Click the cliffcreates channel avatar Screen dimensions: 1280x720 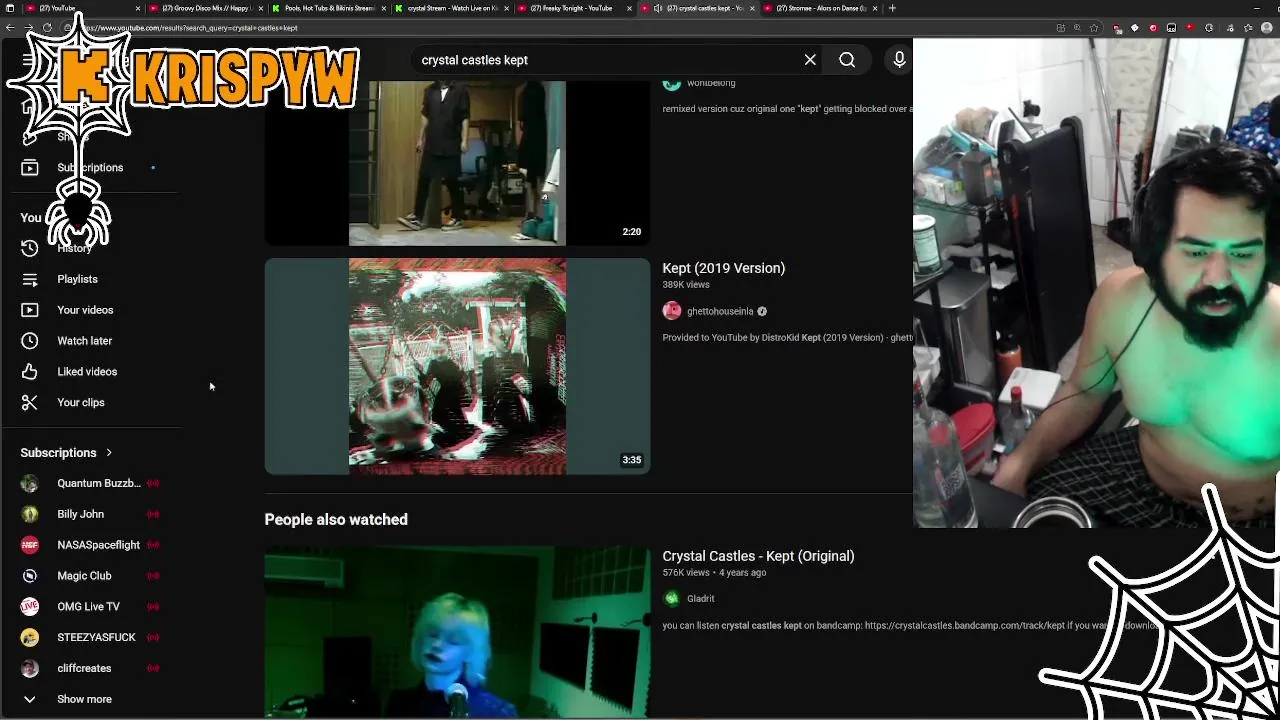(x=30, y=668)
